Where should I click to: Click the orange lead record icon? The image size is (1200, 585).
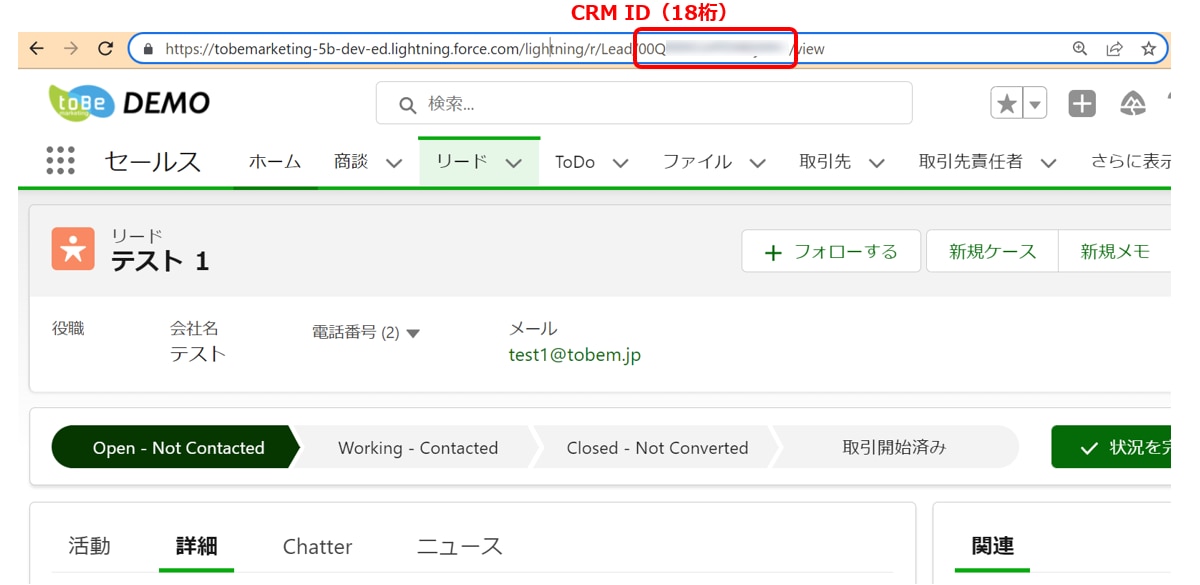(x=73, y=249)
